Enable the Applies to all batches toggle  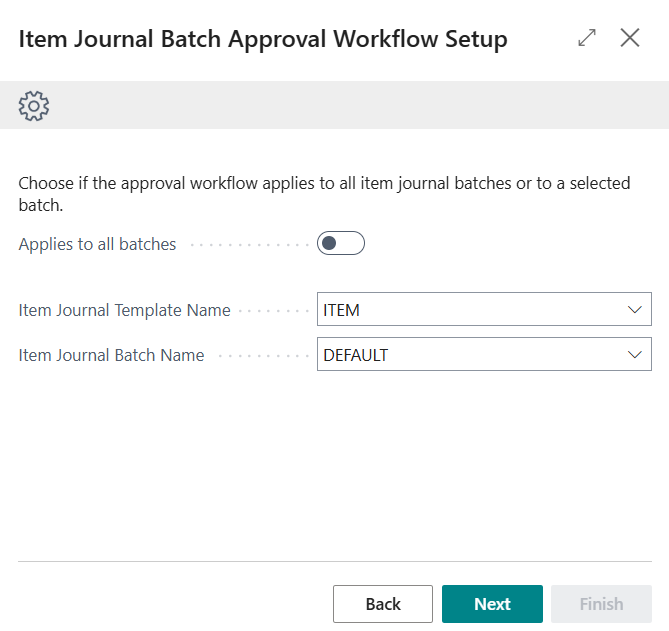(x=341, y=244)
